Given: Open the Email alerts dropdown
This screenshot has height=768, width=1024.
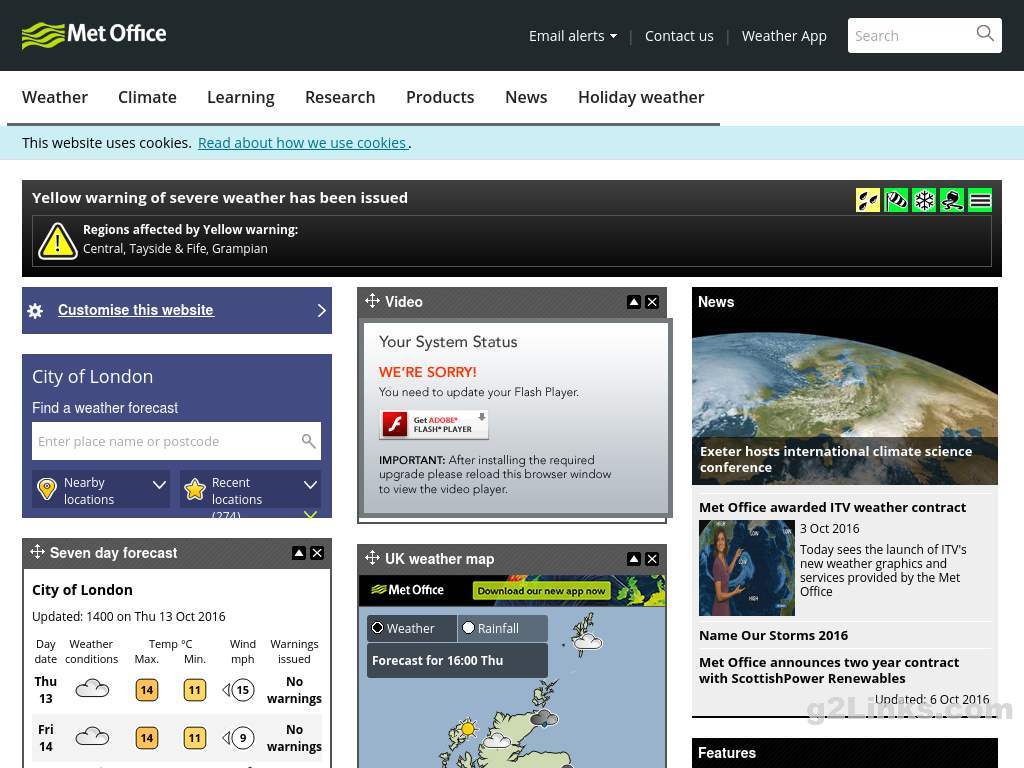Looking at the screenshot, I should pyautogui.click(x=573, y=36).
